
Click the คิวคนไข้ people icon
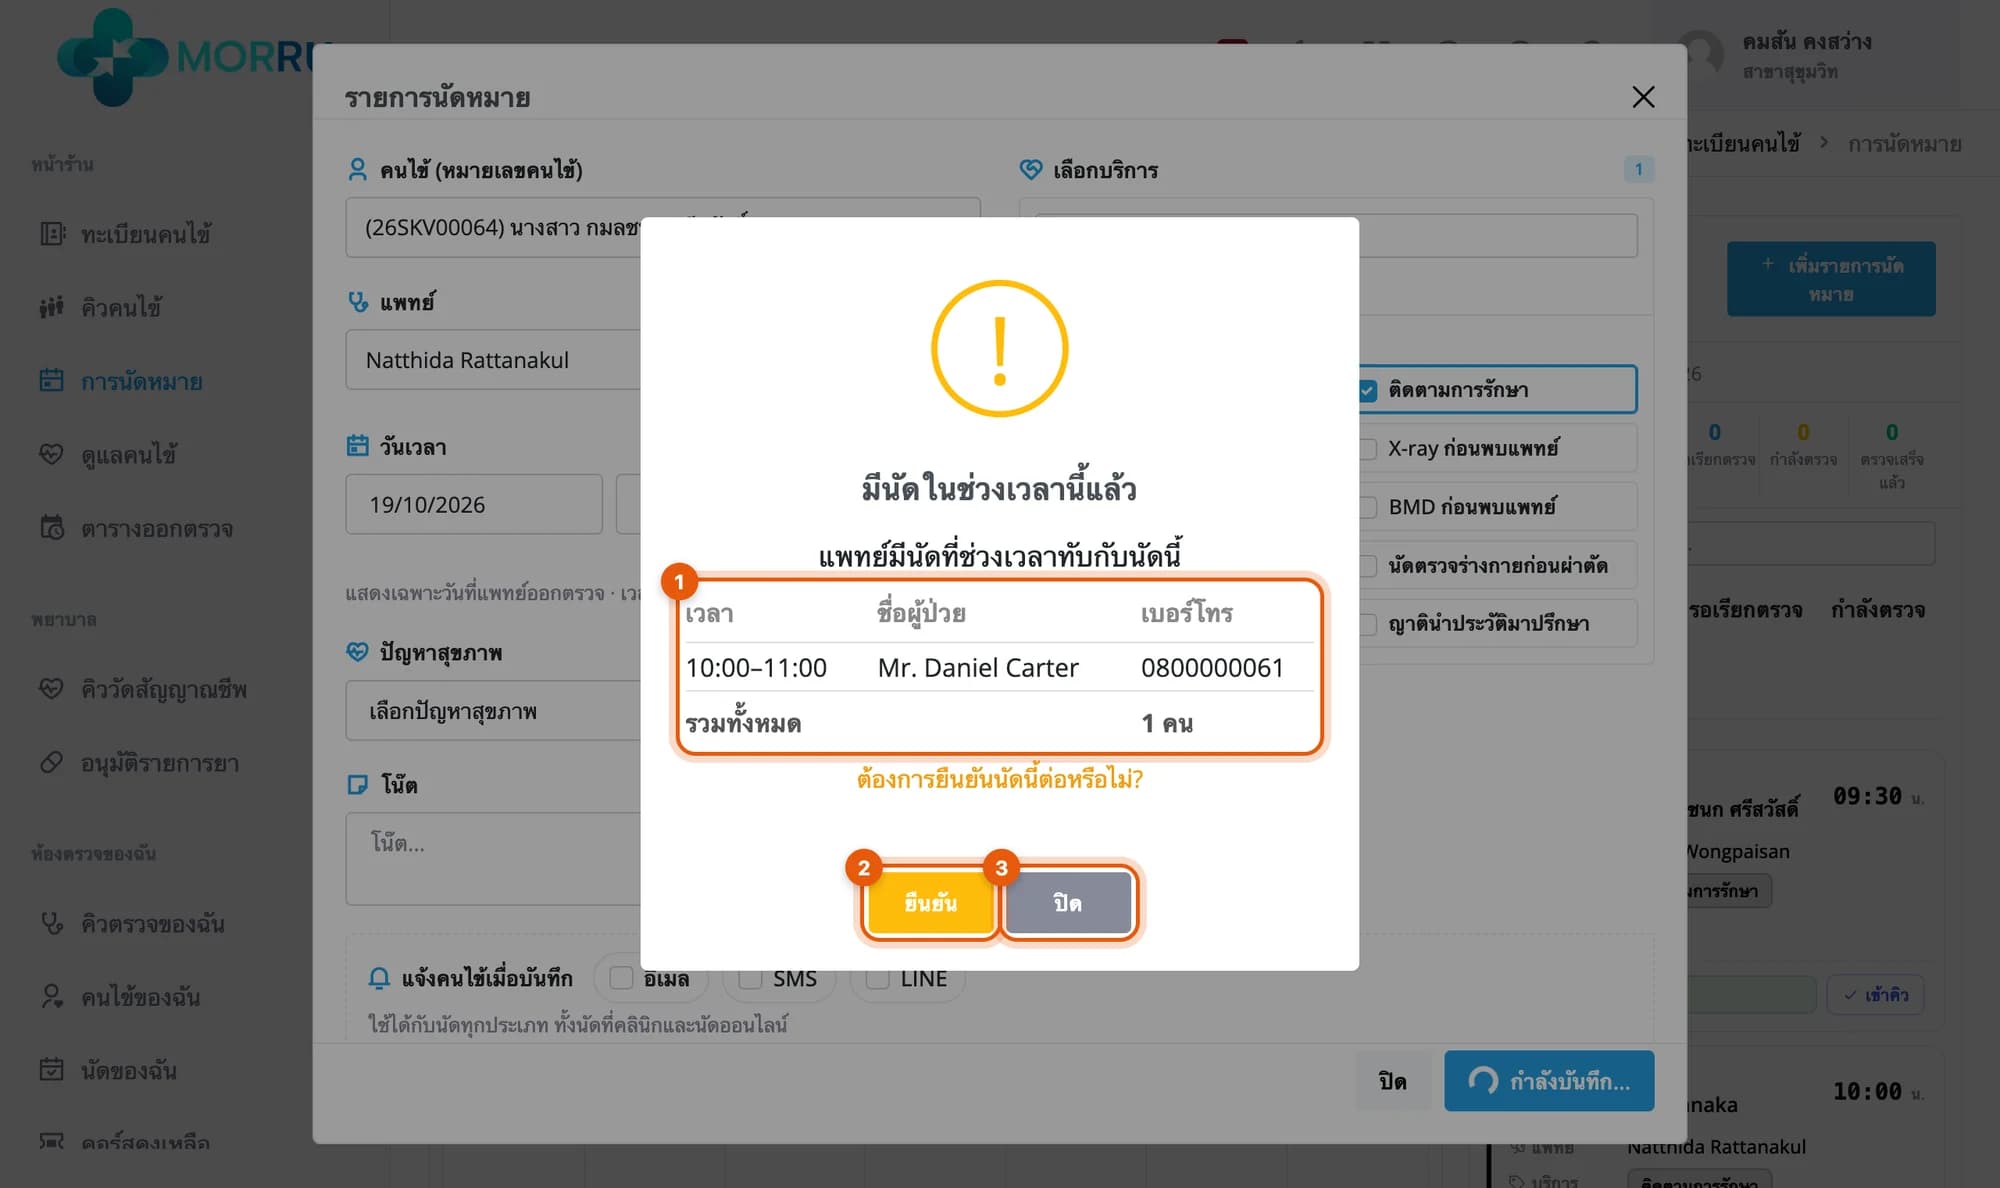[52, 307]
